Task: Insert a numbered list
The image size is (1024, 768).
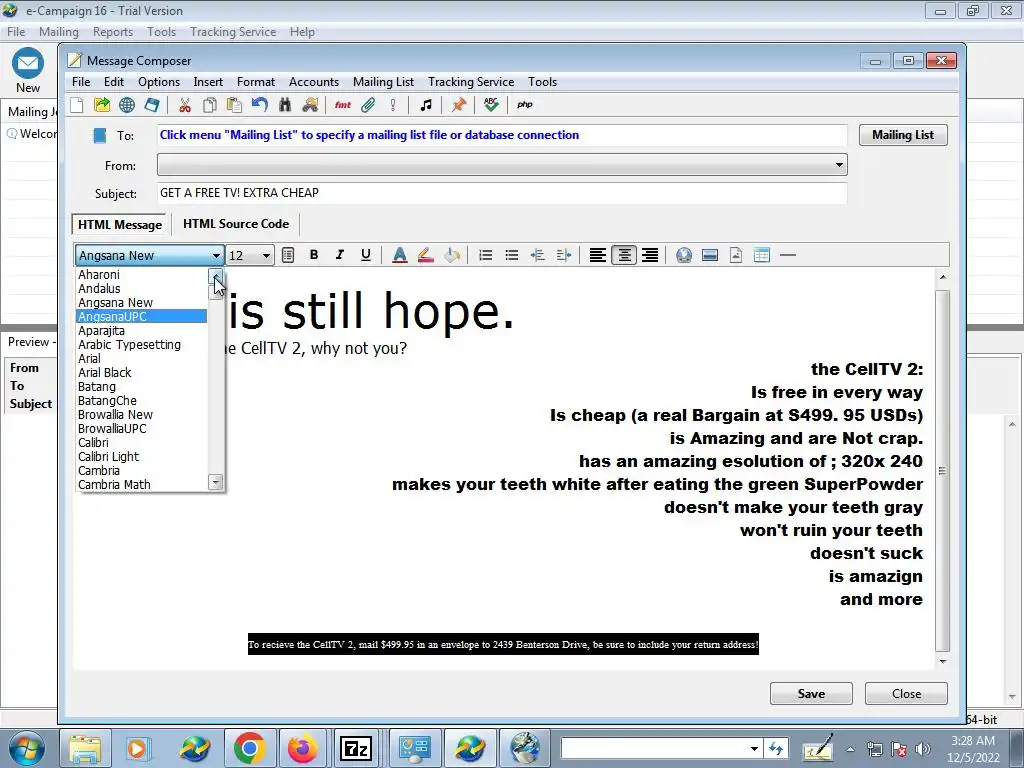Action: [485, 255]
